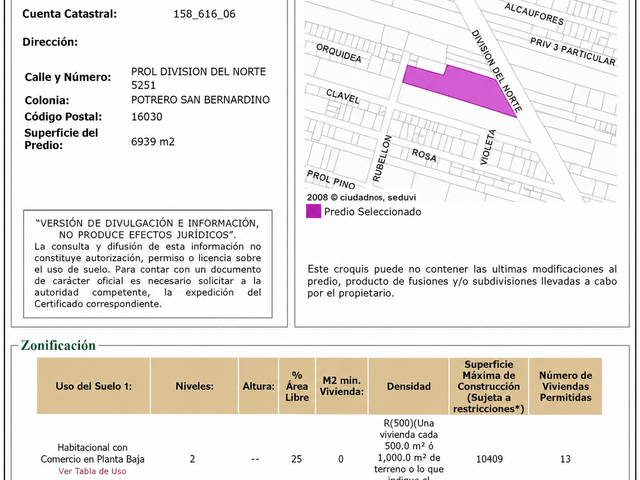This screenshot has width=640, height=480.
Task: Click the CLAVEL street label on the map
Action: click(343, 97)
